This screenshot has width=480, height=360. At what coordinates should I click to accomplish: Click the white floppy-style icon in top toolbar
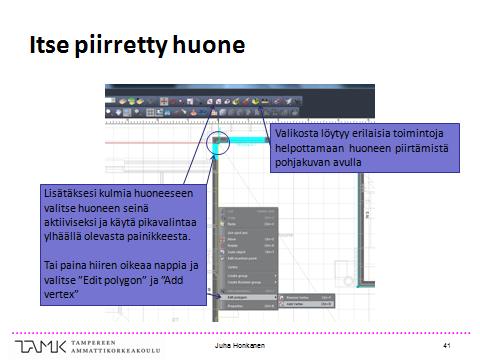pos(190,101)
